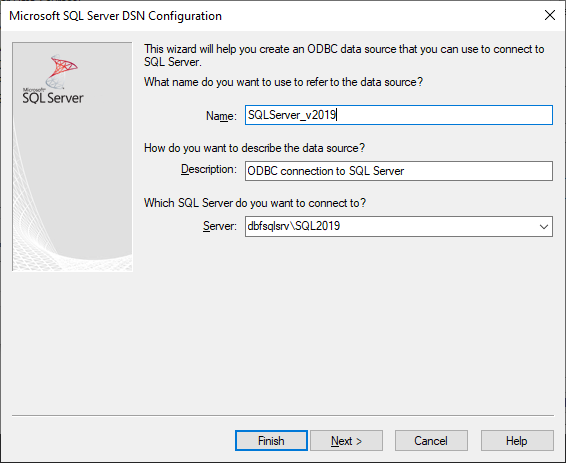Click the Description field label
Screen dimensions: 568x463
point(209,169)
